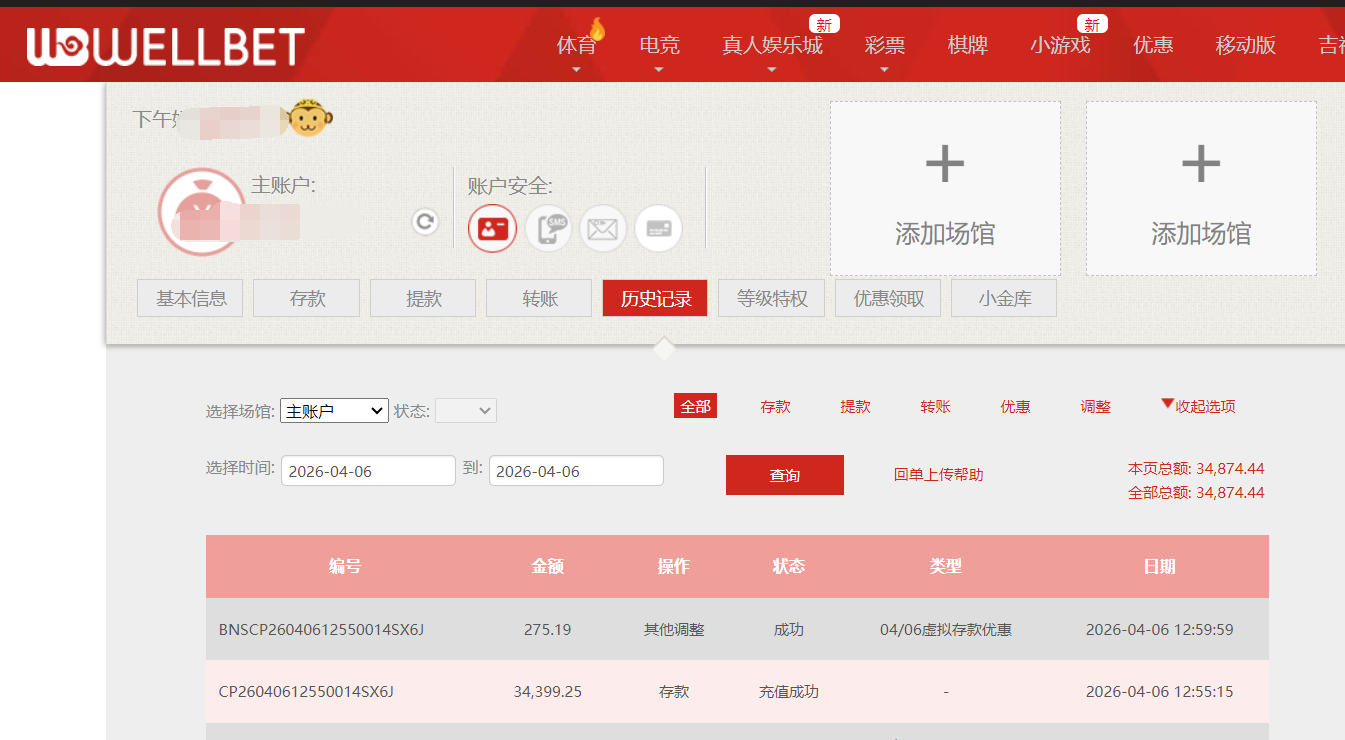The width and height of the screenshot is (1345, 740).
Task: Open the email verification icon
Action: 603,228
